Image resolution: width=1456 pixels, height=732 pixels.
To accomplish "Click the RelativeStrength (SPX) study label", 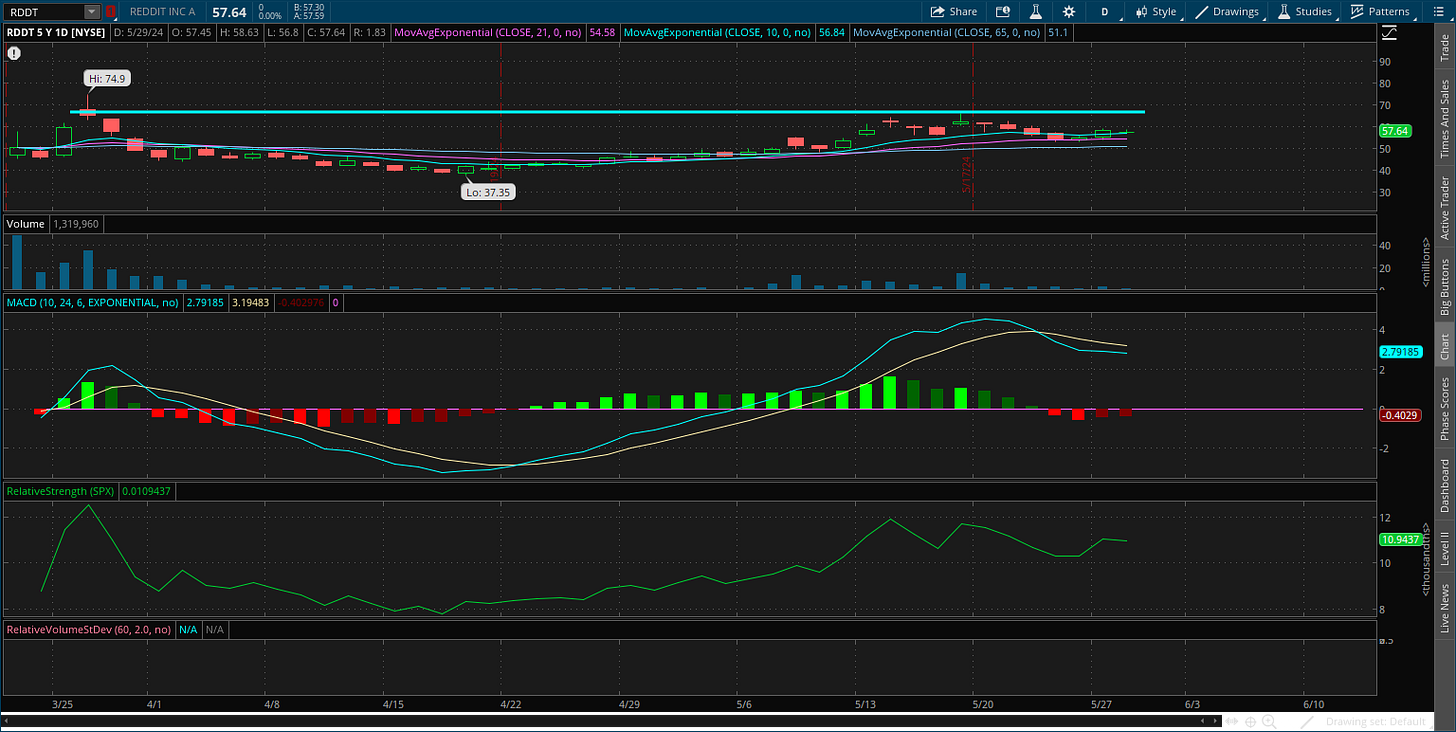I will pyautogui.click(x=61, y=491).
